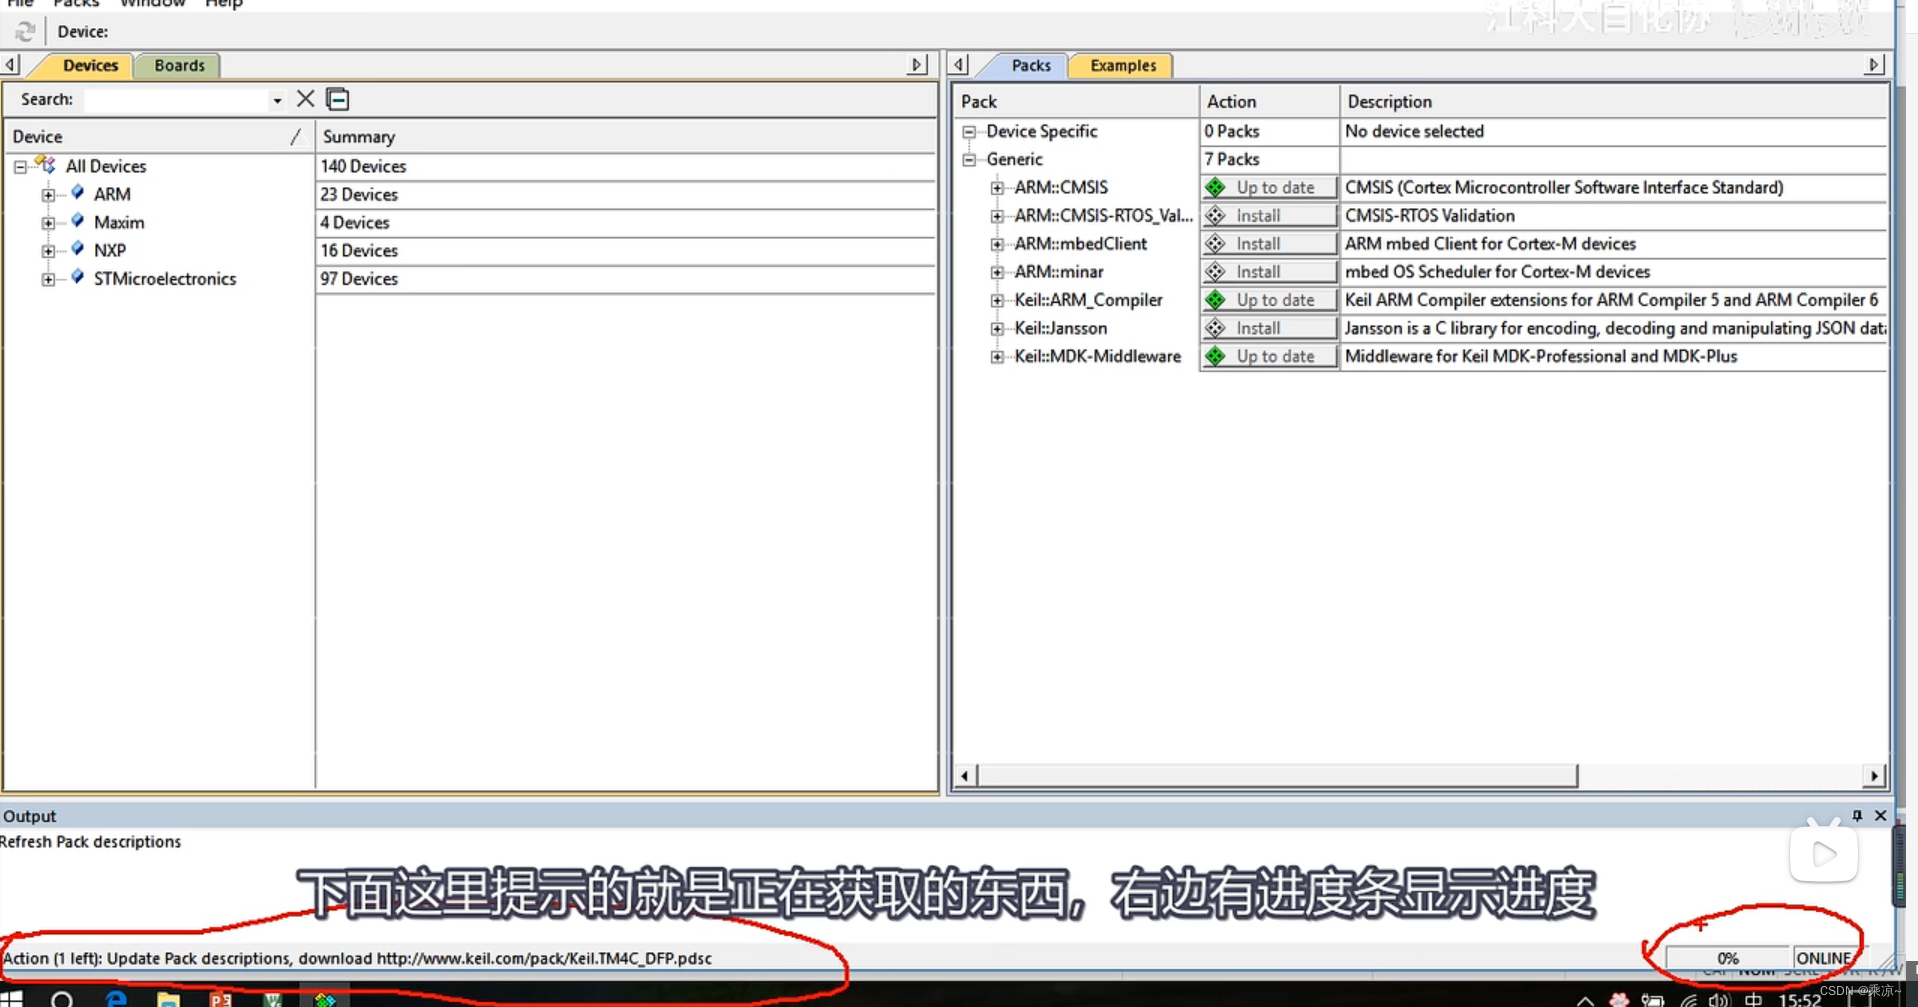Open the Search dropdown arrow
The height and width of the screenshot is (1007, 1918).
coord(277,100)
